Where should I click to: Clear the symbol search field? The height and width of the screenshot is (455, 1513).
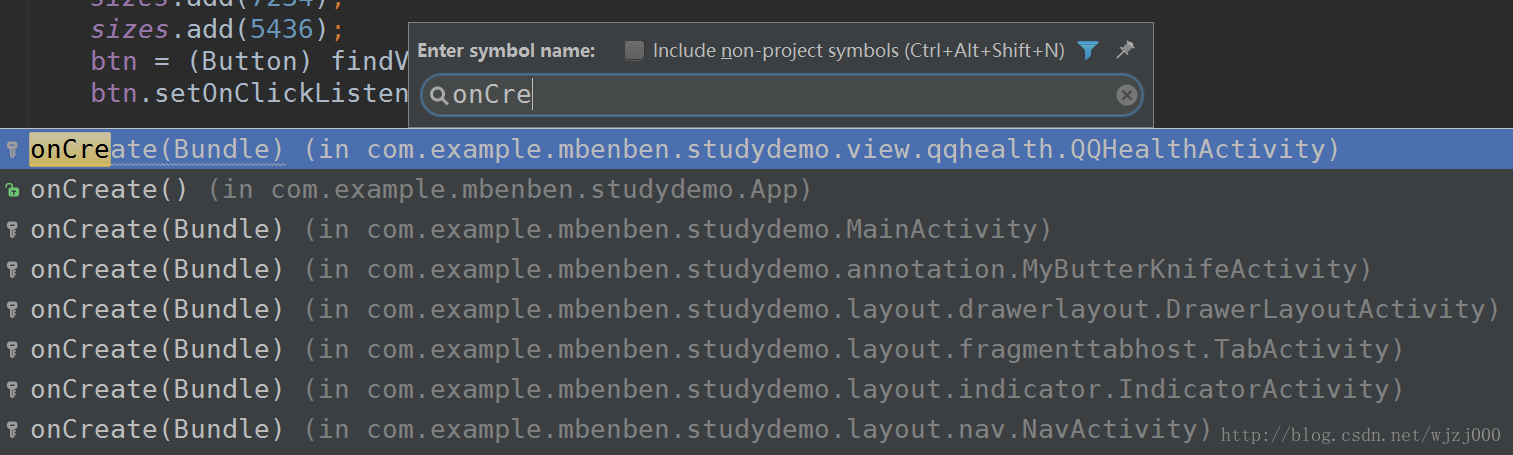[x=1126, y=95]
